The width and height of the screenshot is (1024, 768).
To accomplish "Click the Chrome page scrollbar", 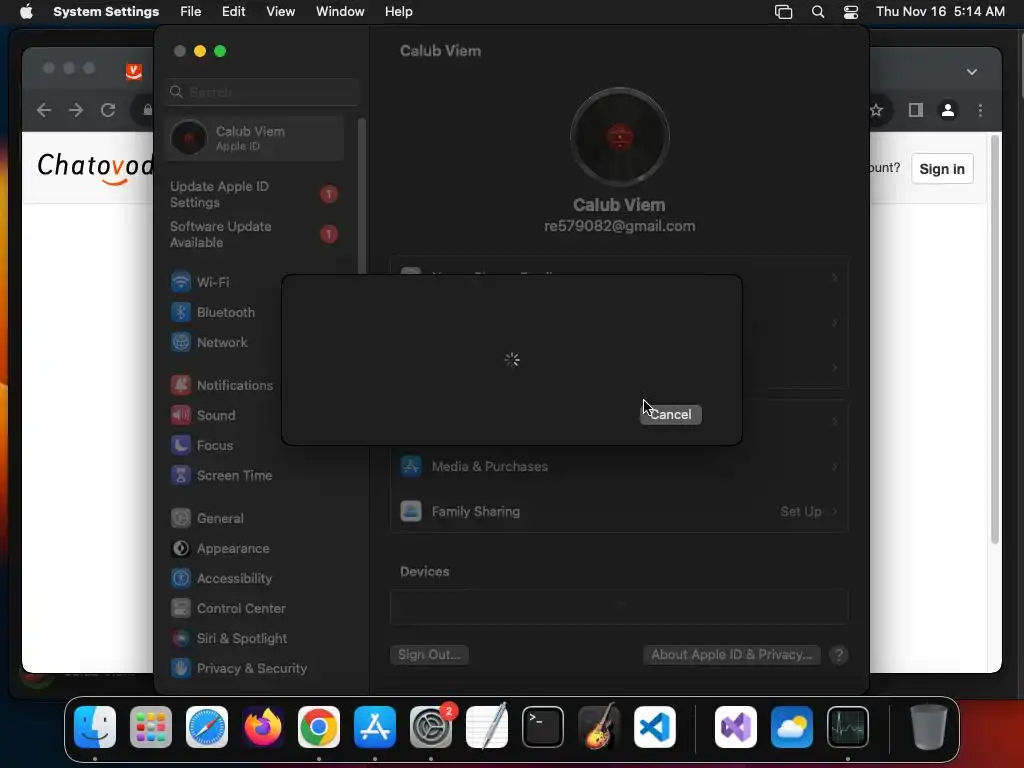I will point(995,340).
